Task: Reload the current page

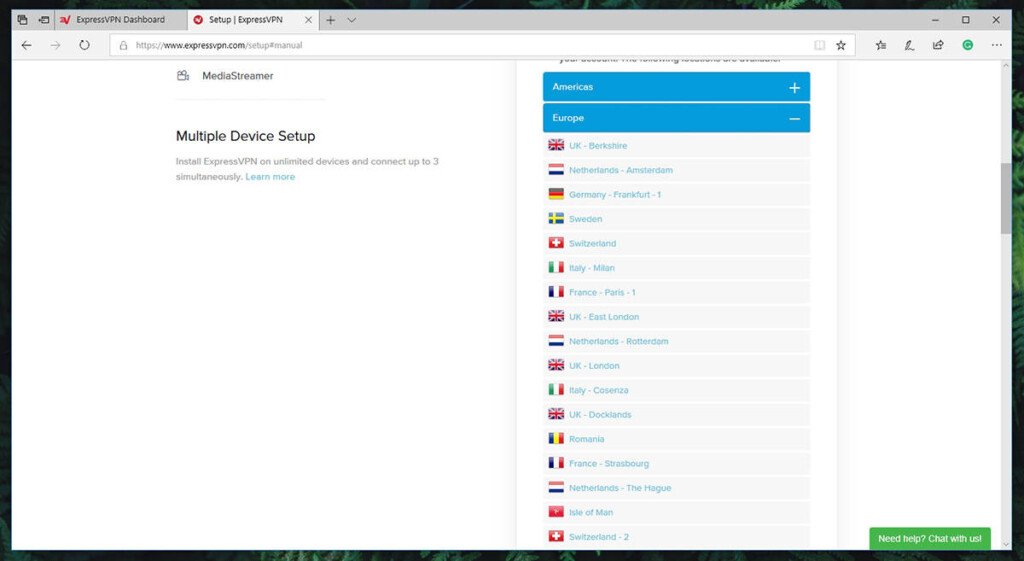Action: click(x=84, y=45)
